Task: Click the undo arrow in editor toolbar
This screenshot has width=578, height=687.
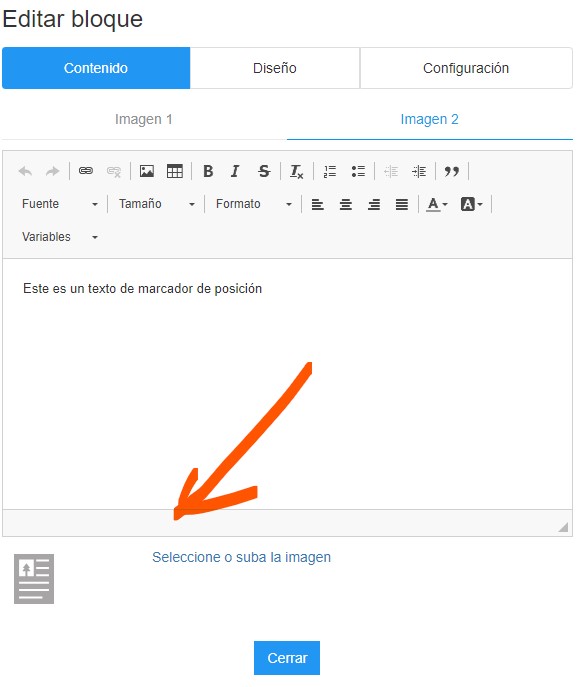Action: click(25, 171)
